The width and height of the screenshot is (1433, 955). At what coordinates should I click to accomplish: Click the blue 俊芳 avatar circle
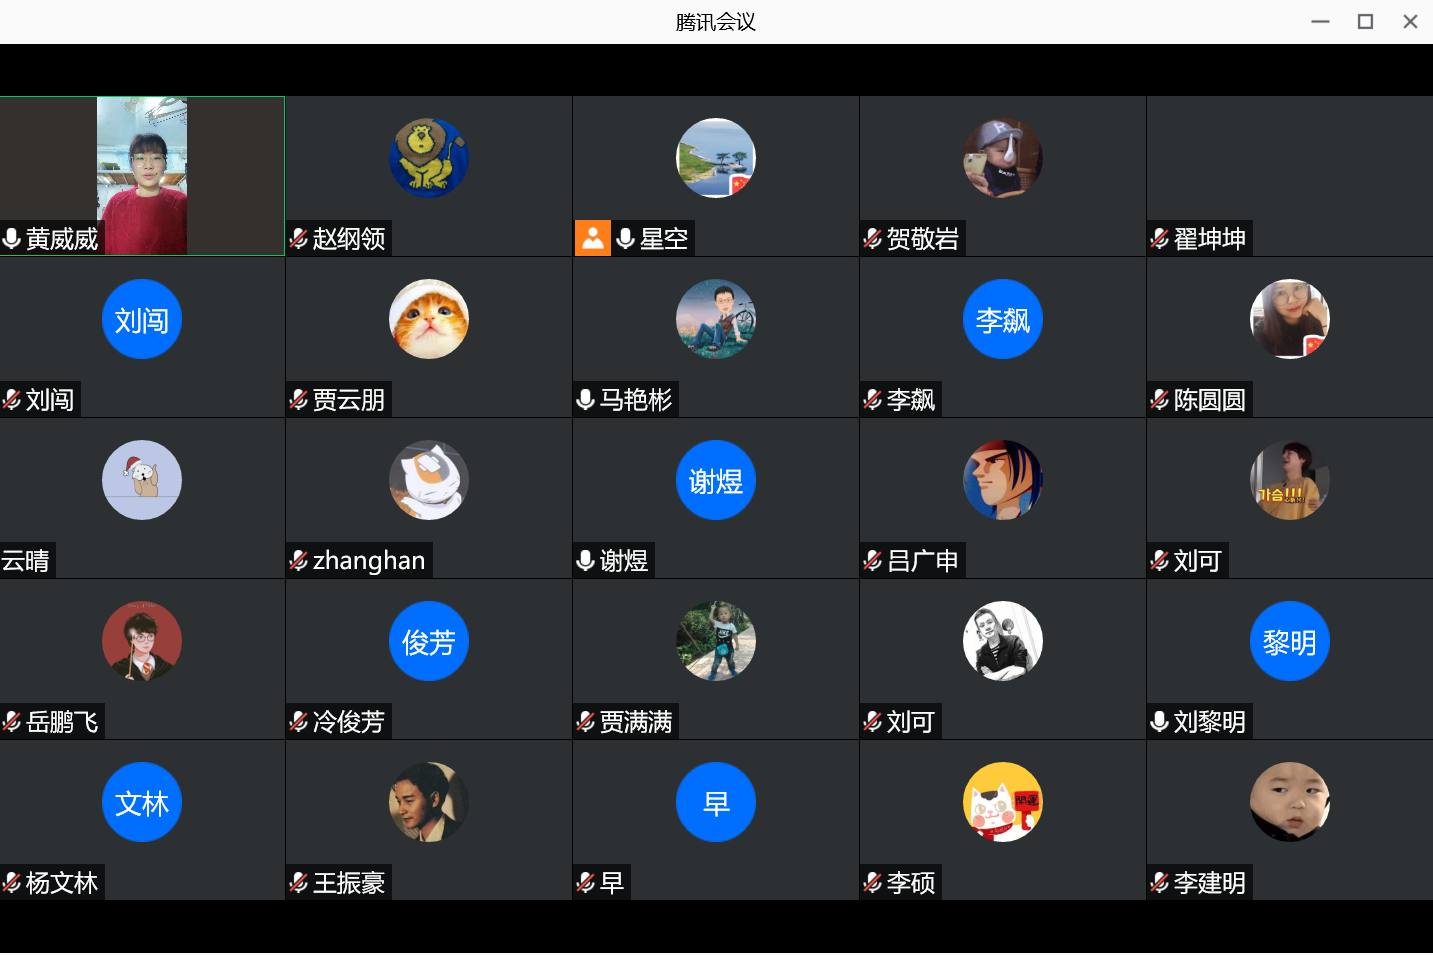(x=429, y=641)
